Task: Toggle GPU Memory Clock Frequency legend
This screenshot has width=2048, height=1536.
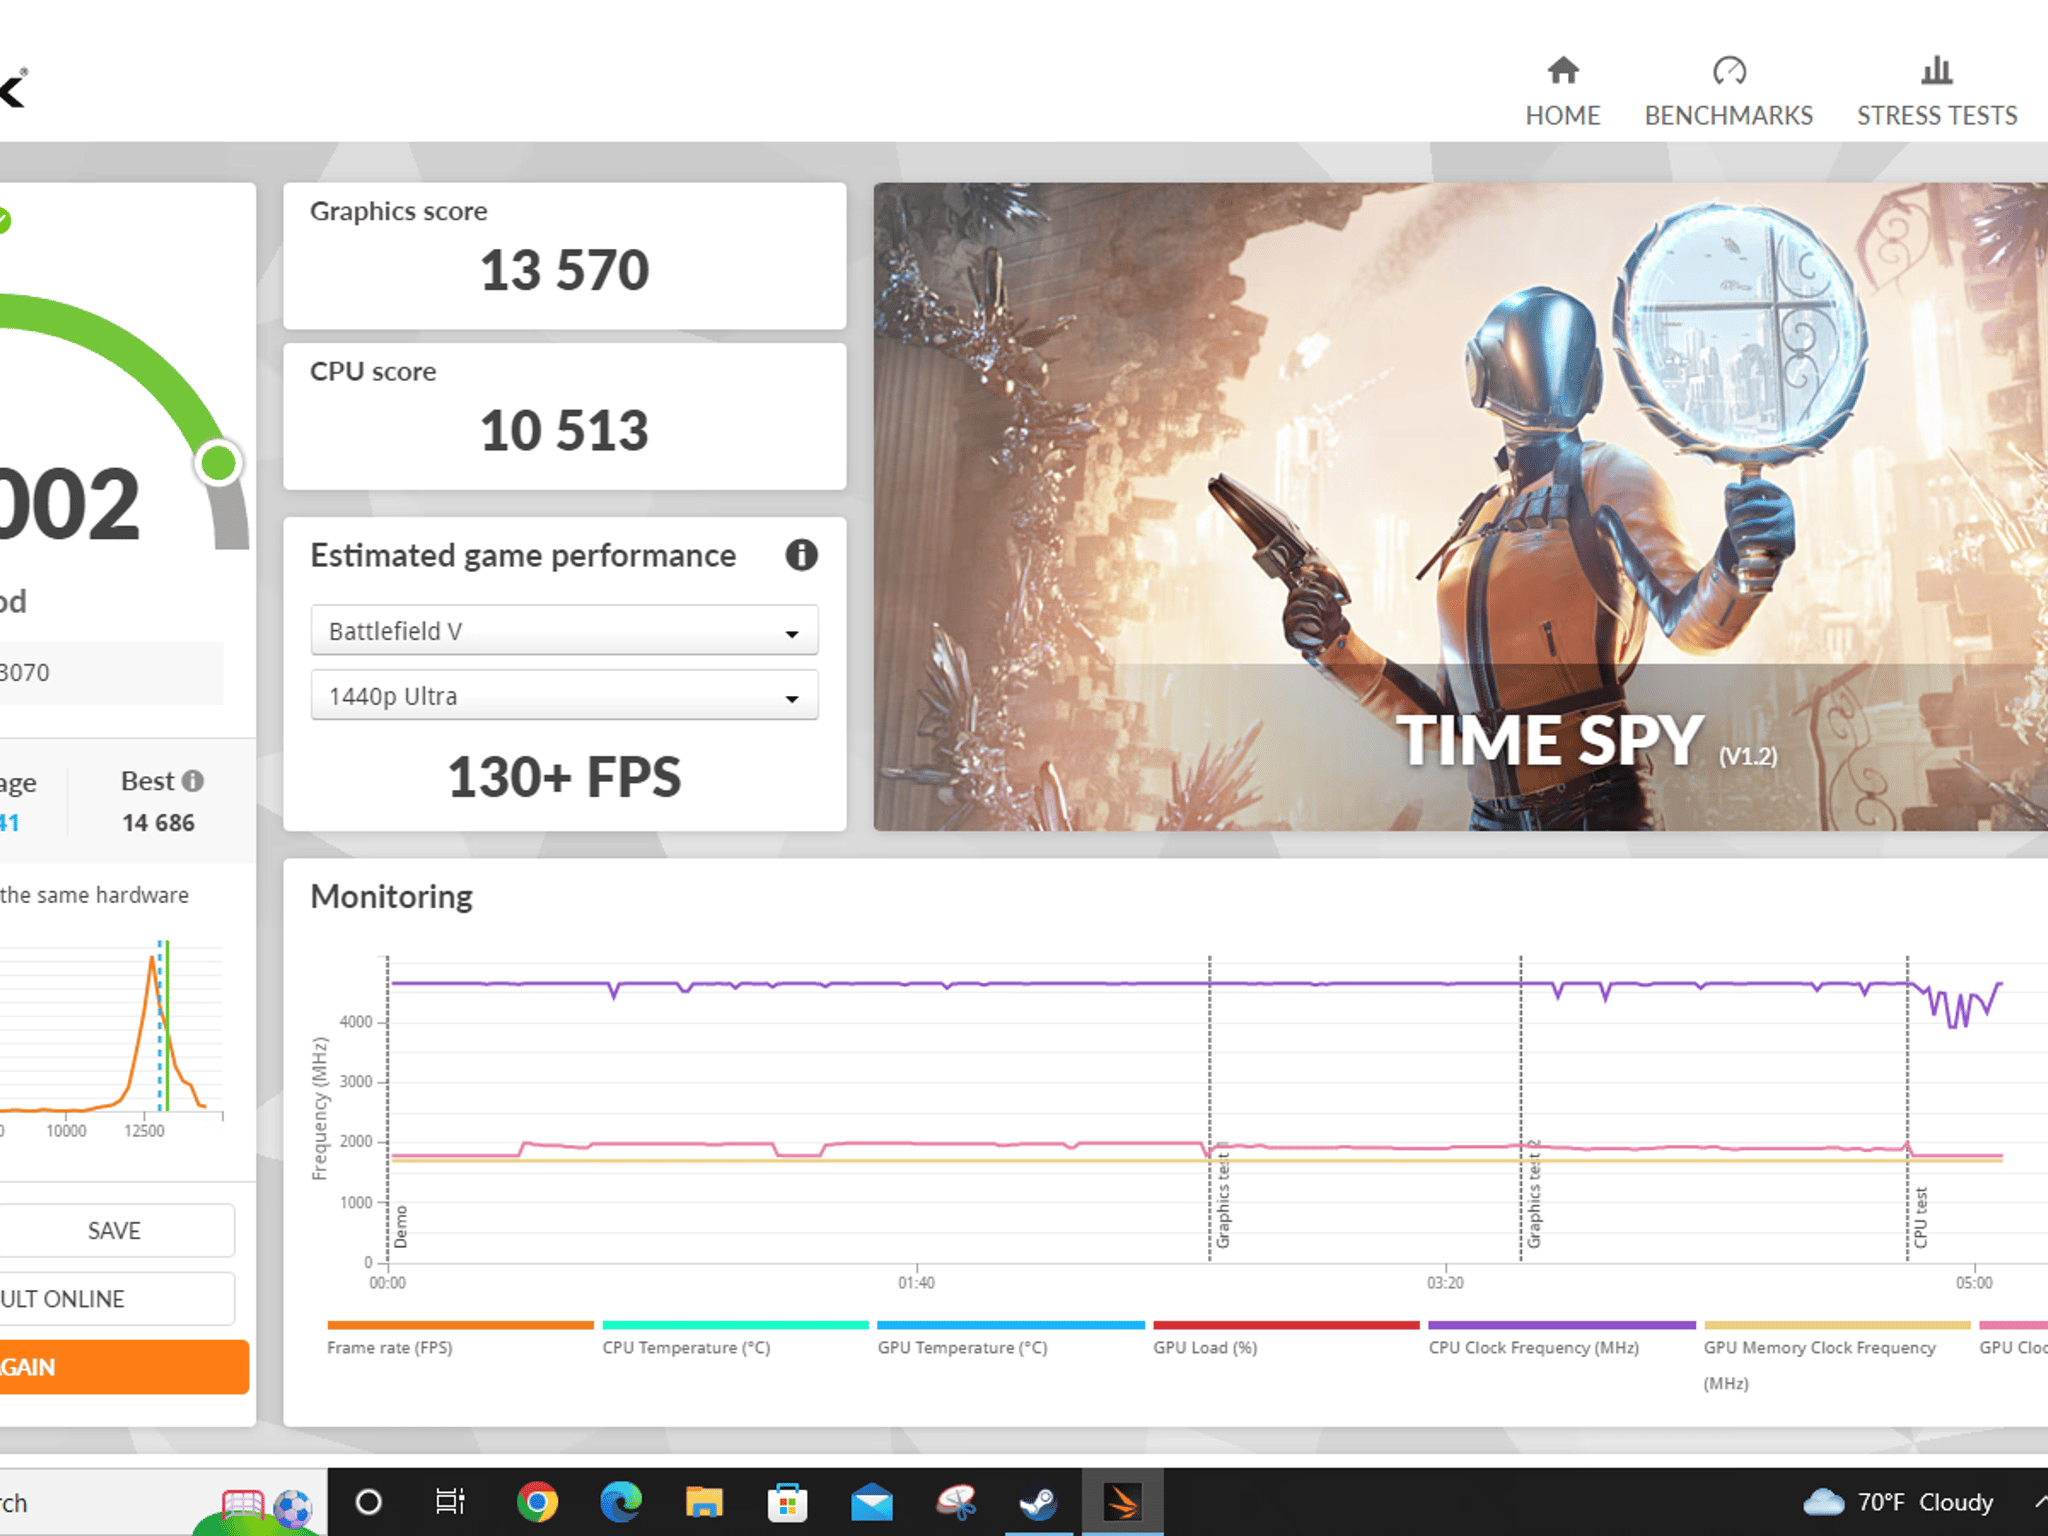Action: (x=1837, y=1357)
